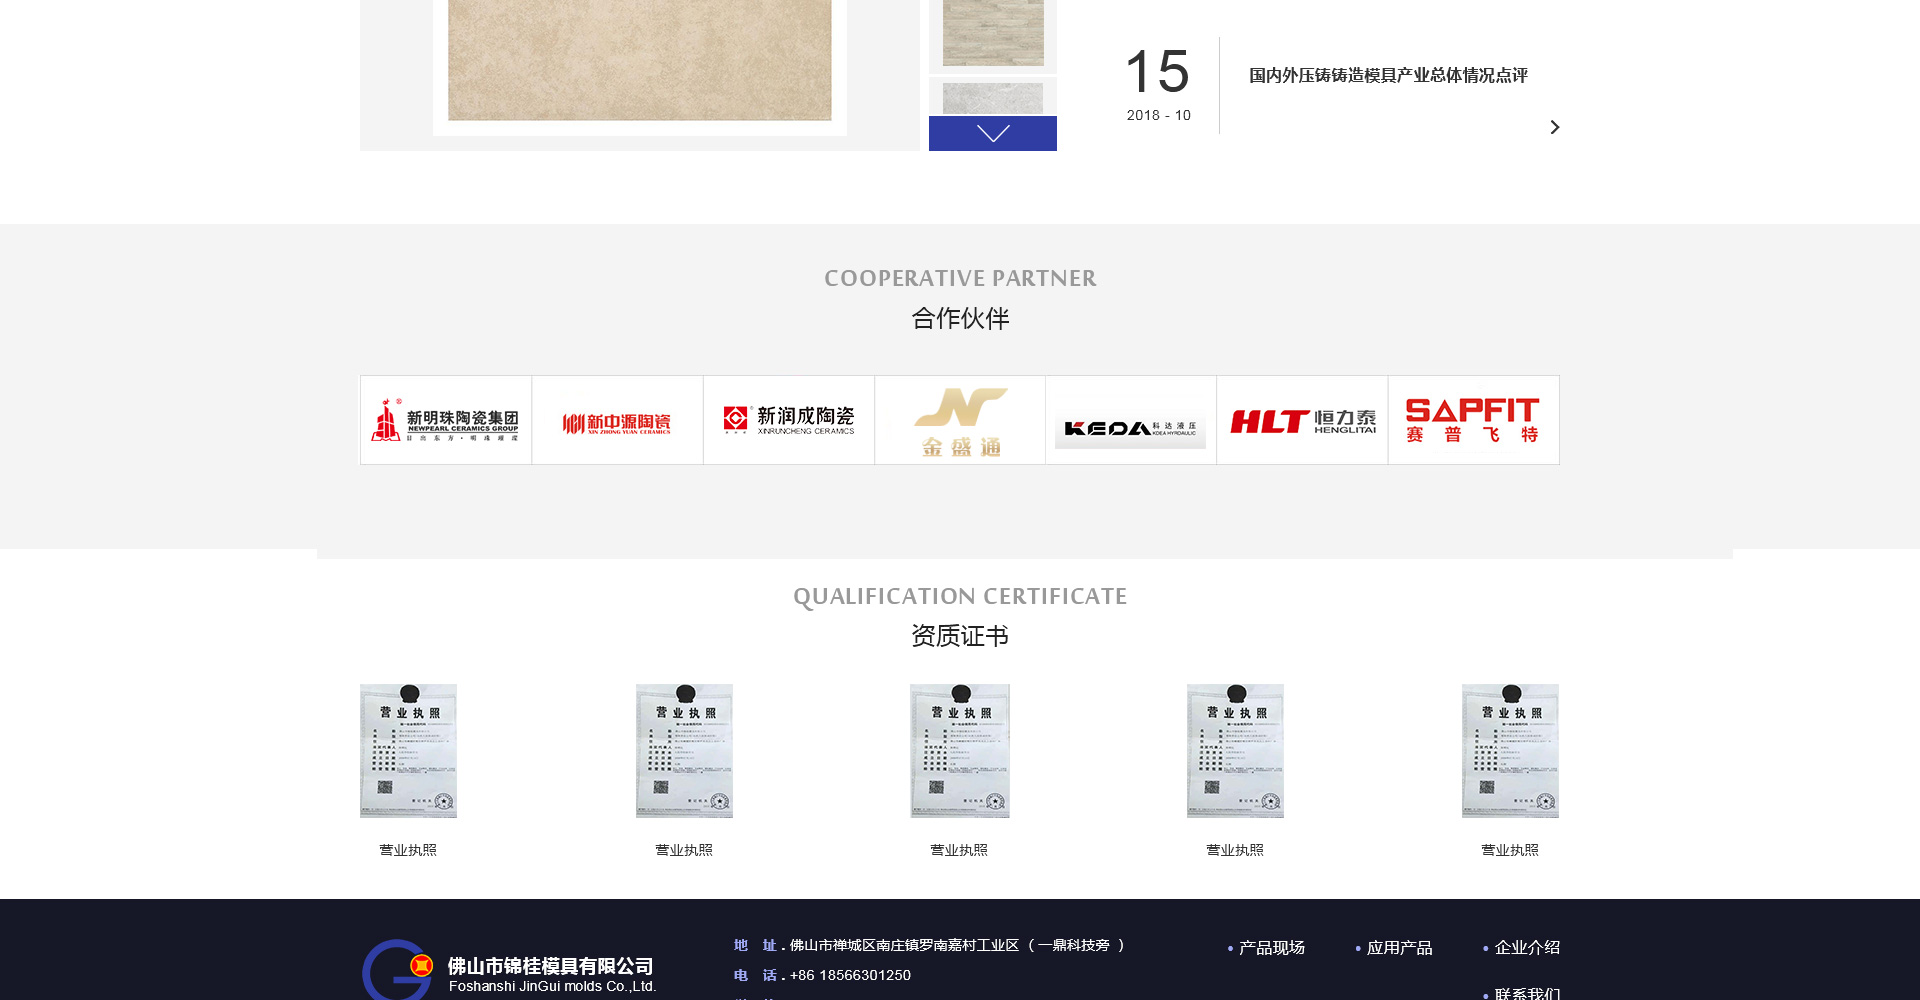Screen dimensions: 1920x1000
Task: Open the 国内外压铸铸造模具产业总体情况点评 article
Action: (1388, 76)
